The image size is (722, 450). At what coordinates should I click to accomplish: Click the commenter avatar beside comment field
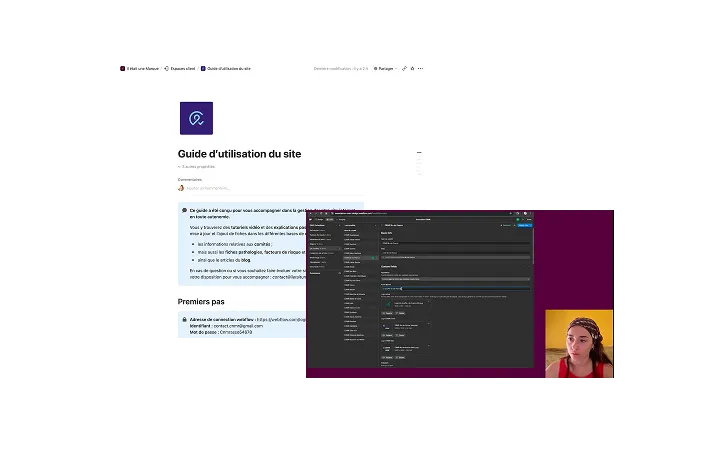point(181,188)
